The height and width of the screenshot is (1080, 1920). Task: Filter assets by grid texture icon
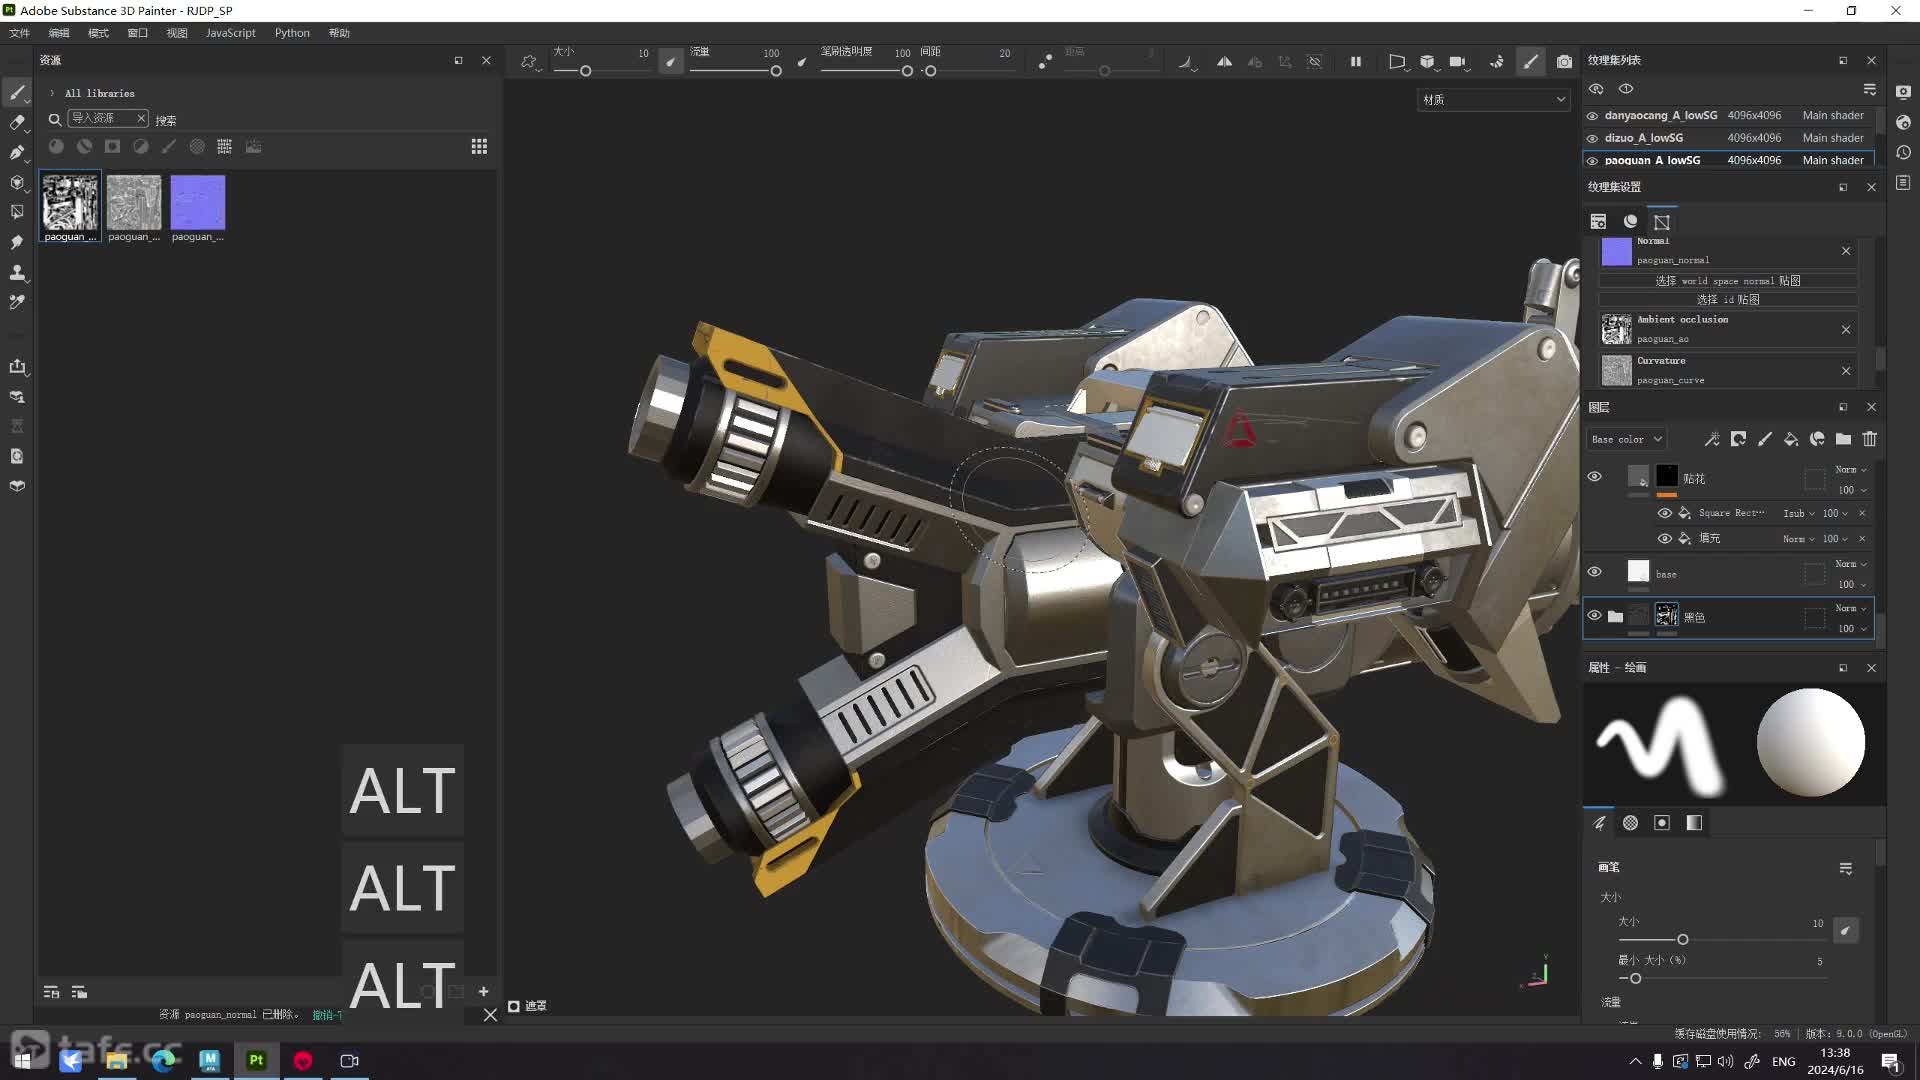click(x=225, y=146)
